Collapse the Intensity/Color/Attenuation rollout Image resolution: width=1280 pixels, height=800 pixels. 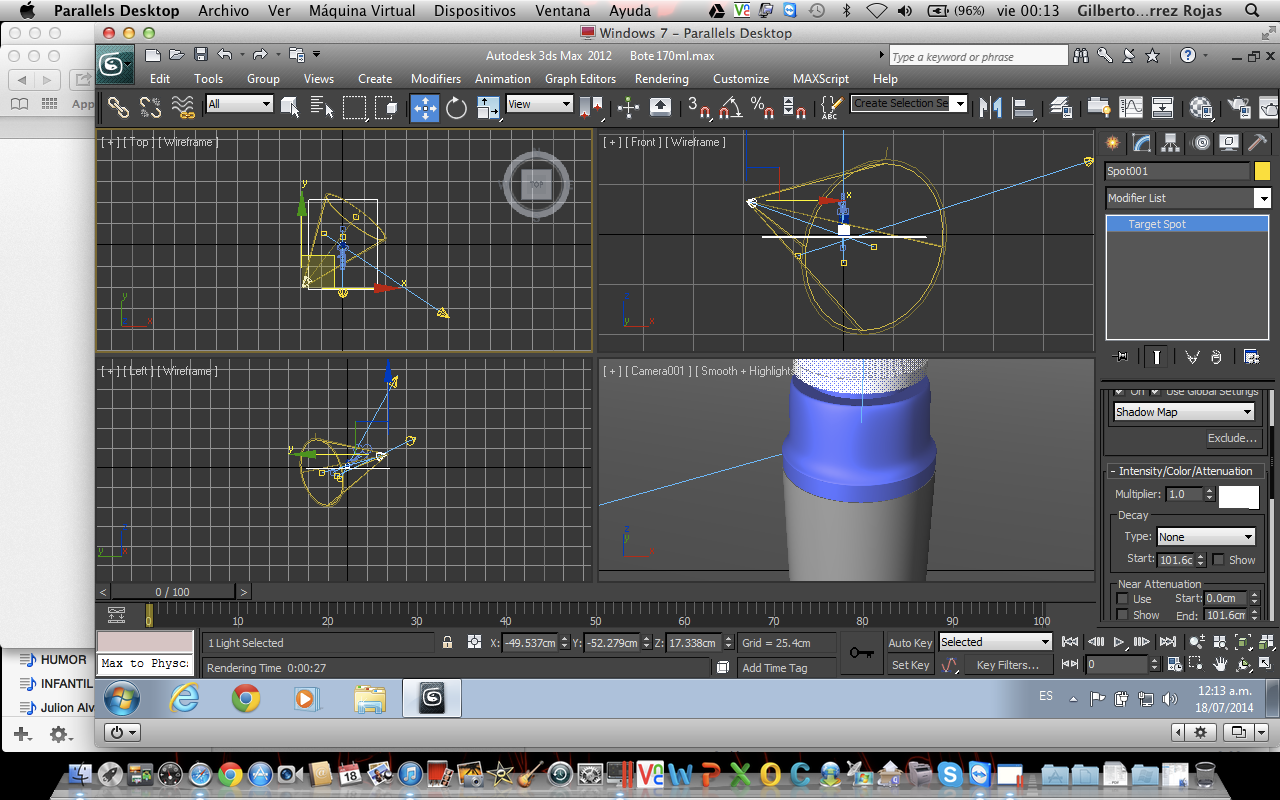tap(1185, 471)
